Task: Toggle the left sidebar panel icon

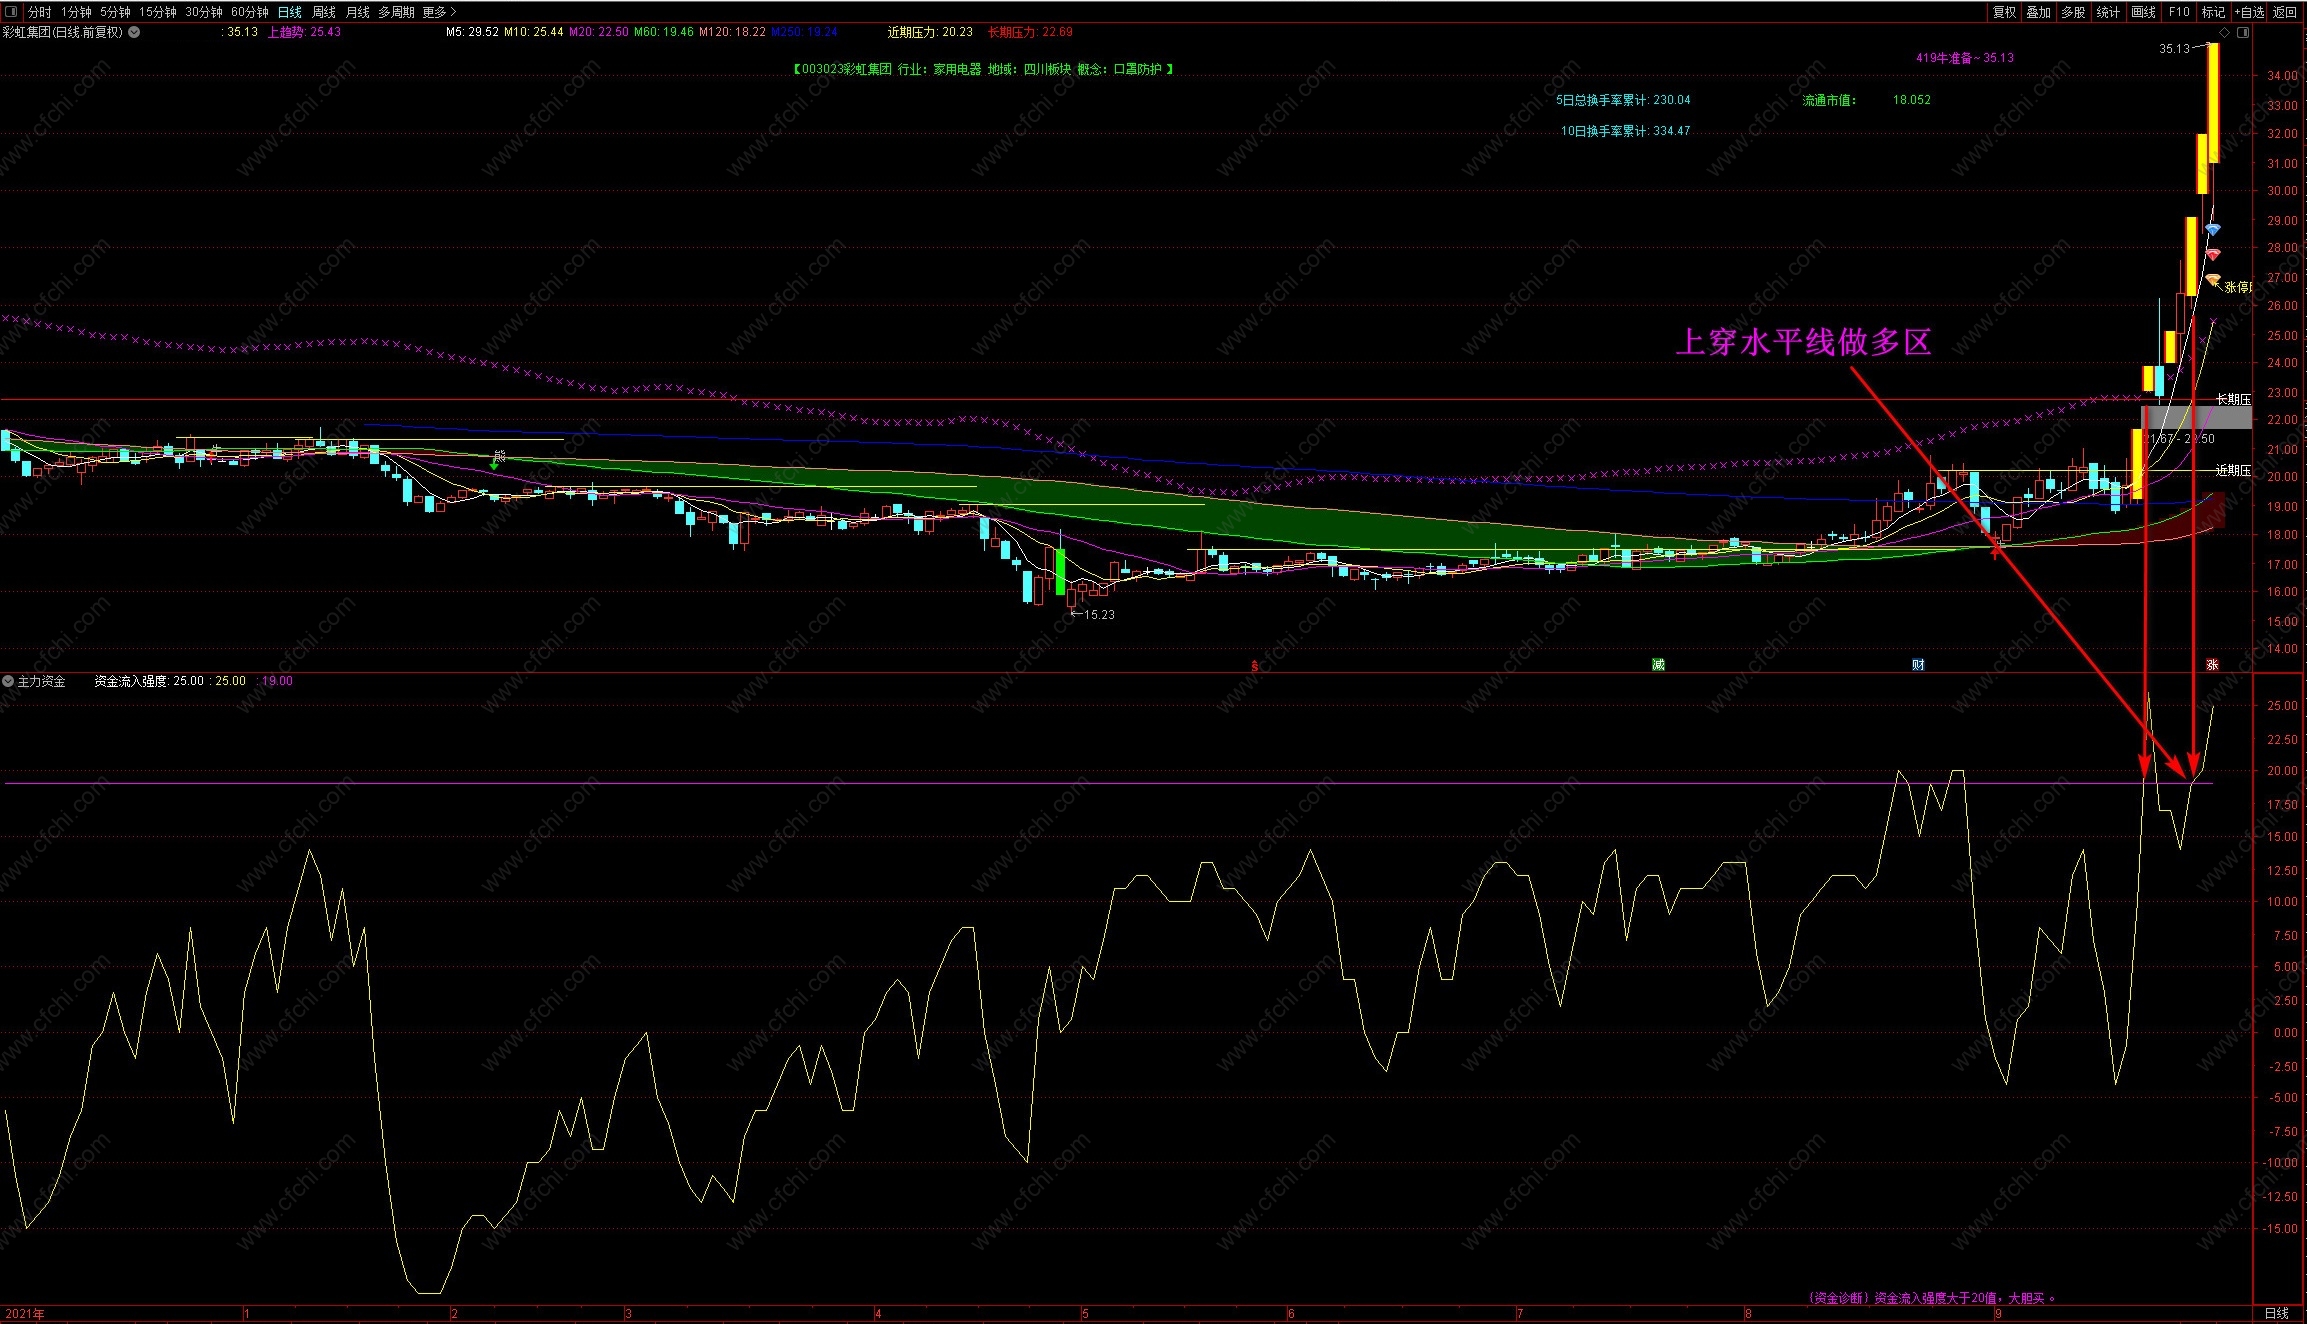Action: coord(11,12)
